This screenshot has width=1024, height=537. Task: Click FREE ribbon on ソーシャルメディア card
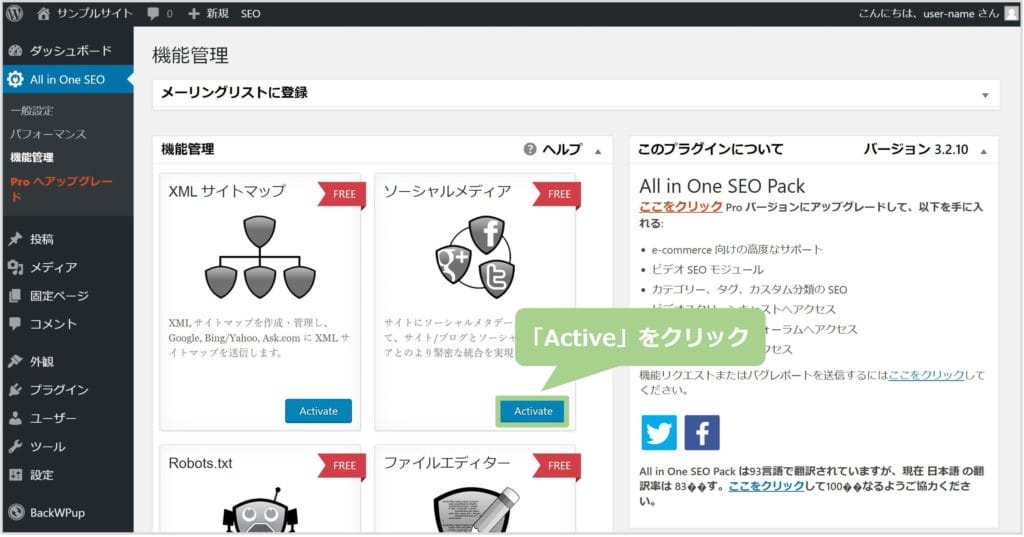pyautogui.click(x=556, y=194)
